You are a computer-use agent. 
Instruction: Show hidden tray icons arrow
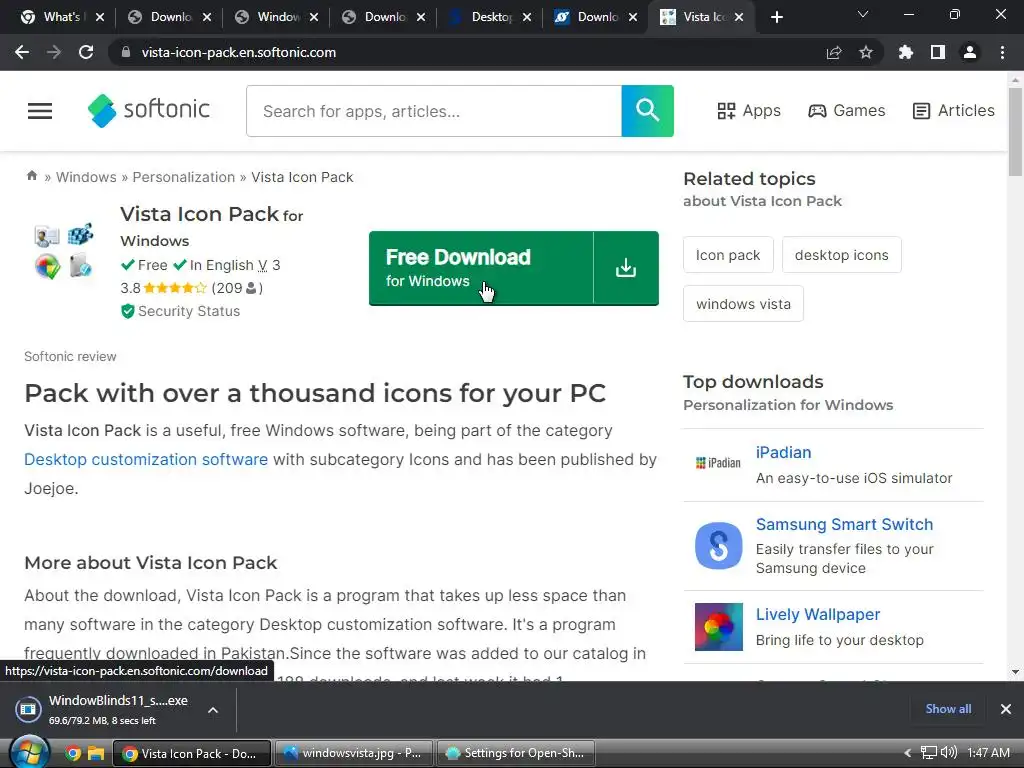tap(907, 753)
